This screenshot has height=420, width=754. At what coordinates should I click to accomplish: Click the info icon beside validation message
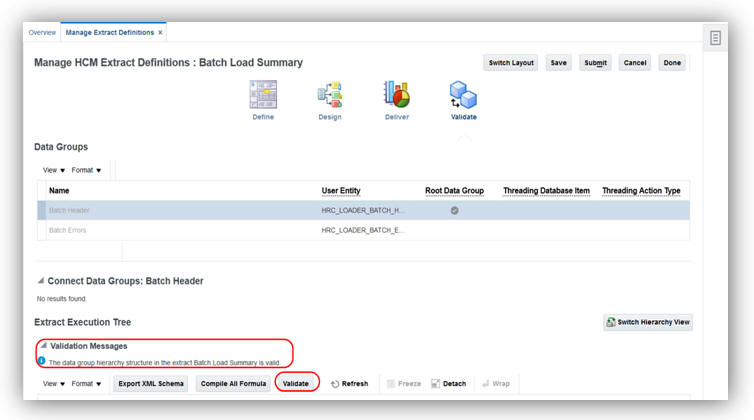[x=41, y=361]
